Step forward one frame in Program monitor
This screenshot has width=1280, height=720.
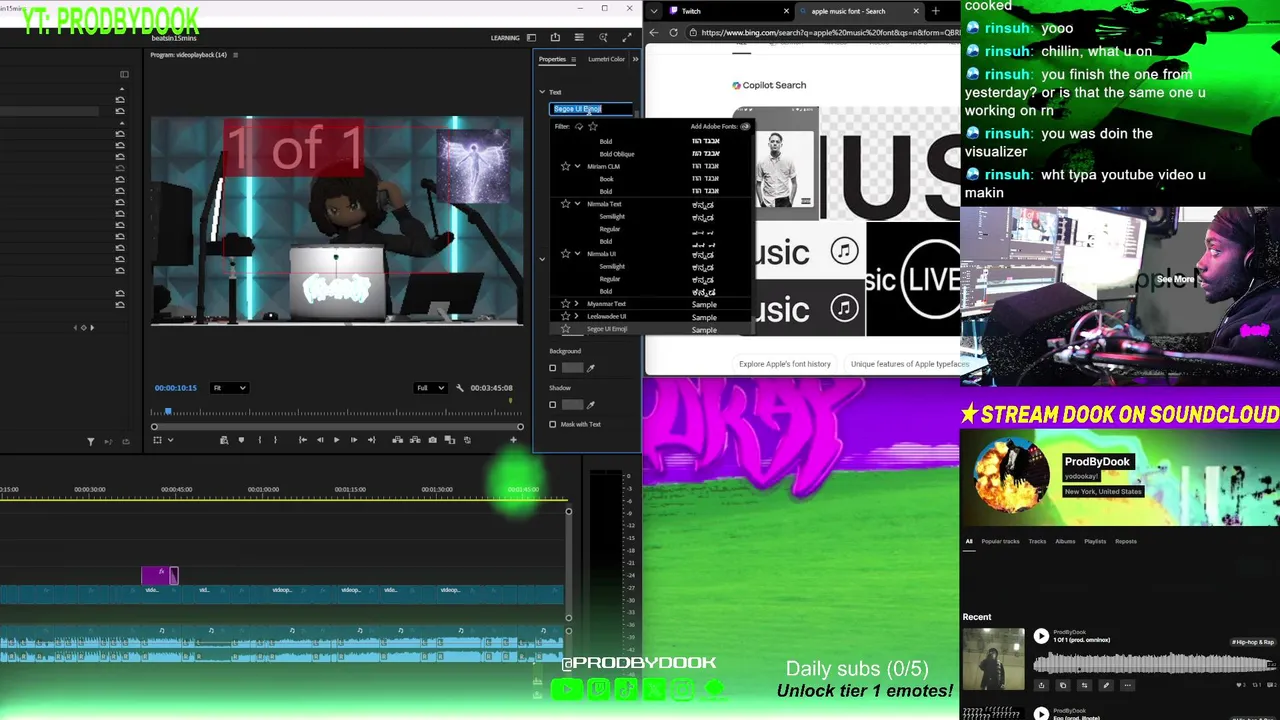click(353, 440)
